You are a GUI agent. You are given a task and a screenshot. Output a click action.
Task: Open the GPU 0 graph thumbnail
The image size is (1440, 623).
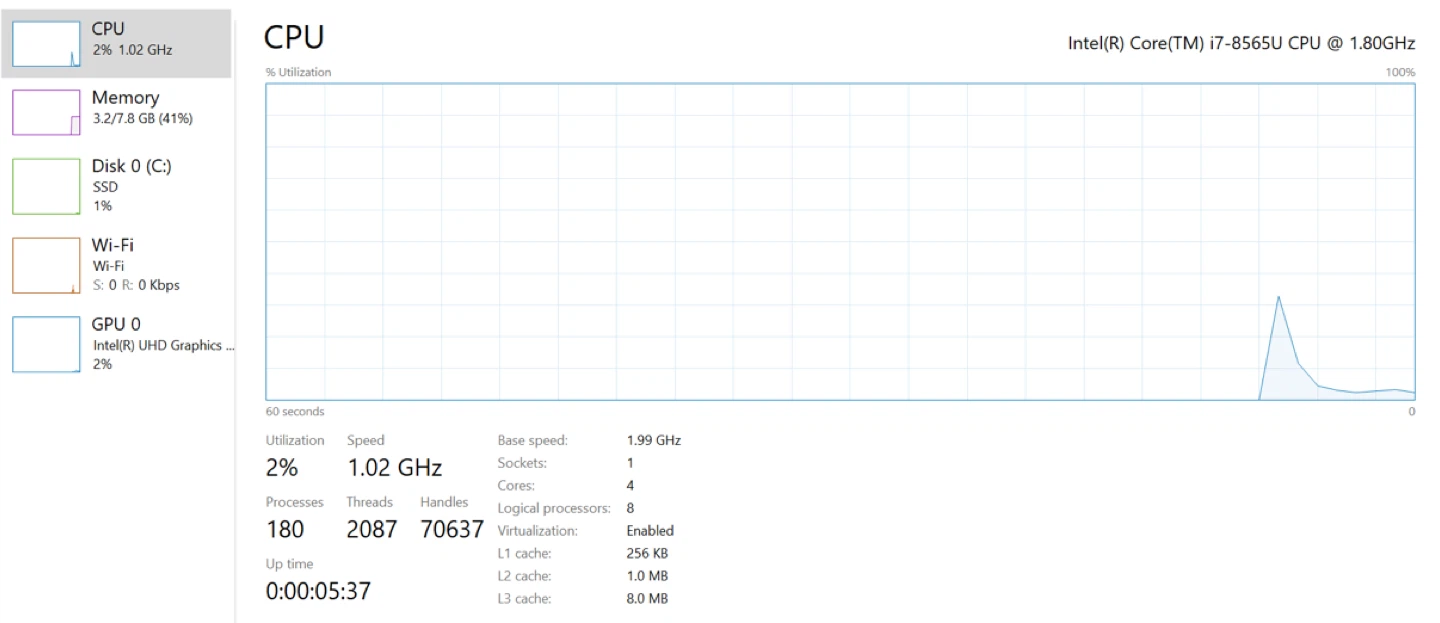(x=46, y=344)
